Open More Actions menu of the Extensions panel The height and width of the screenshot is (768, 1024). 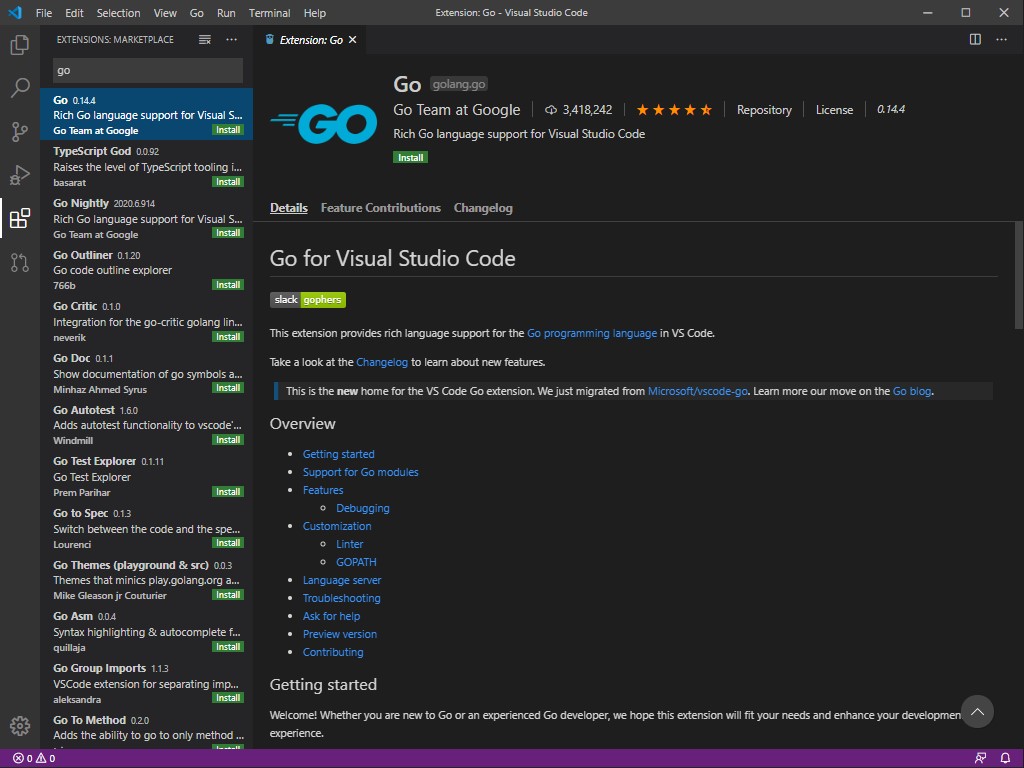231,40
